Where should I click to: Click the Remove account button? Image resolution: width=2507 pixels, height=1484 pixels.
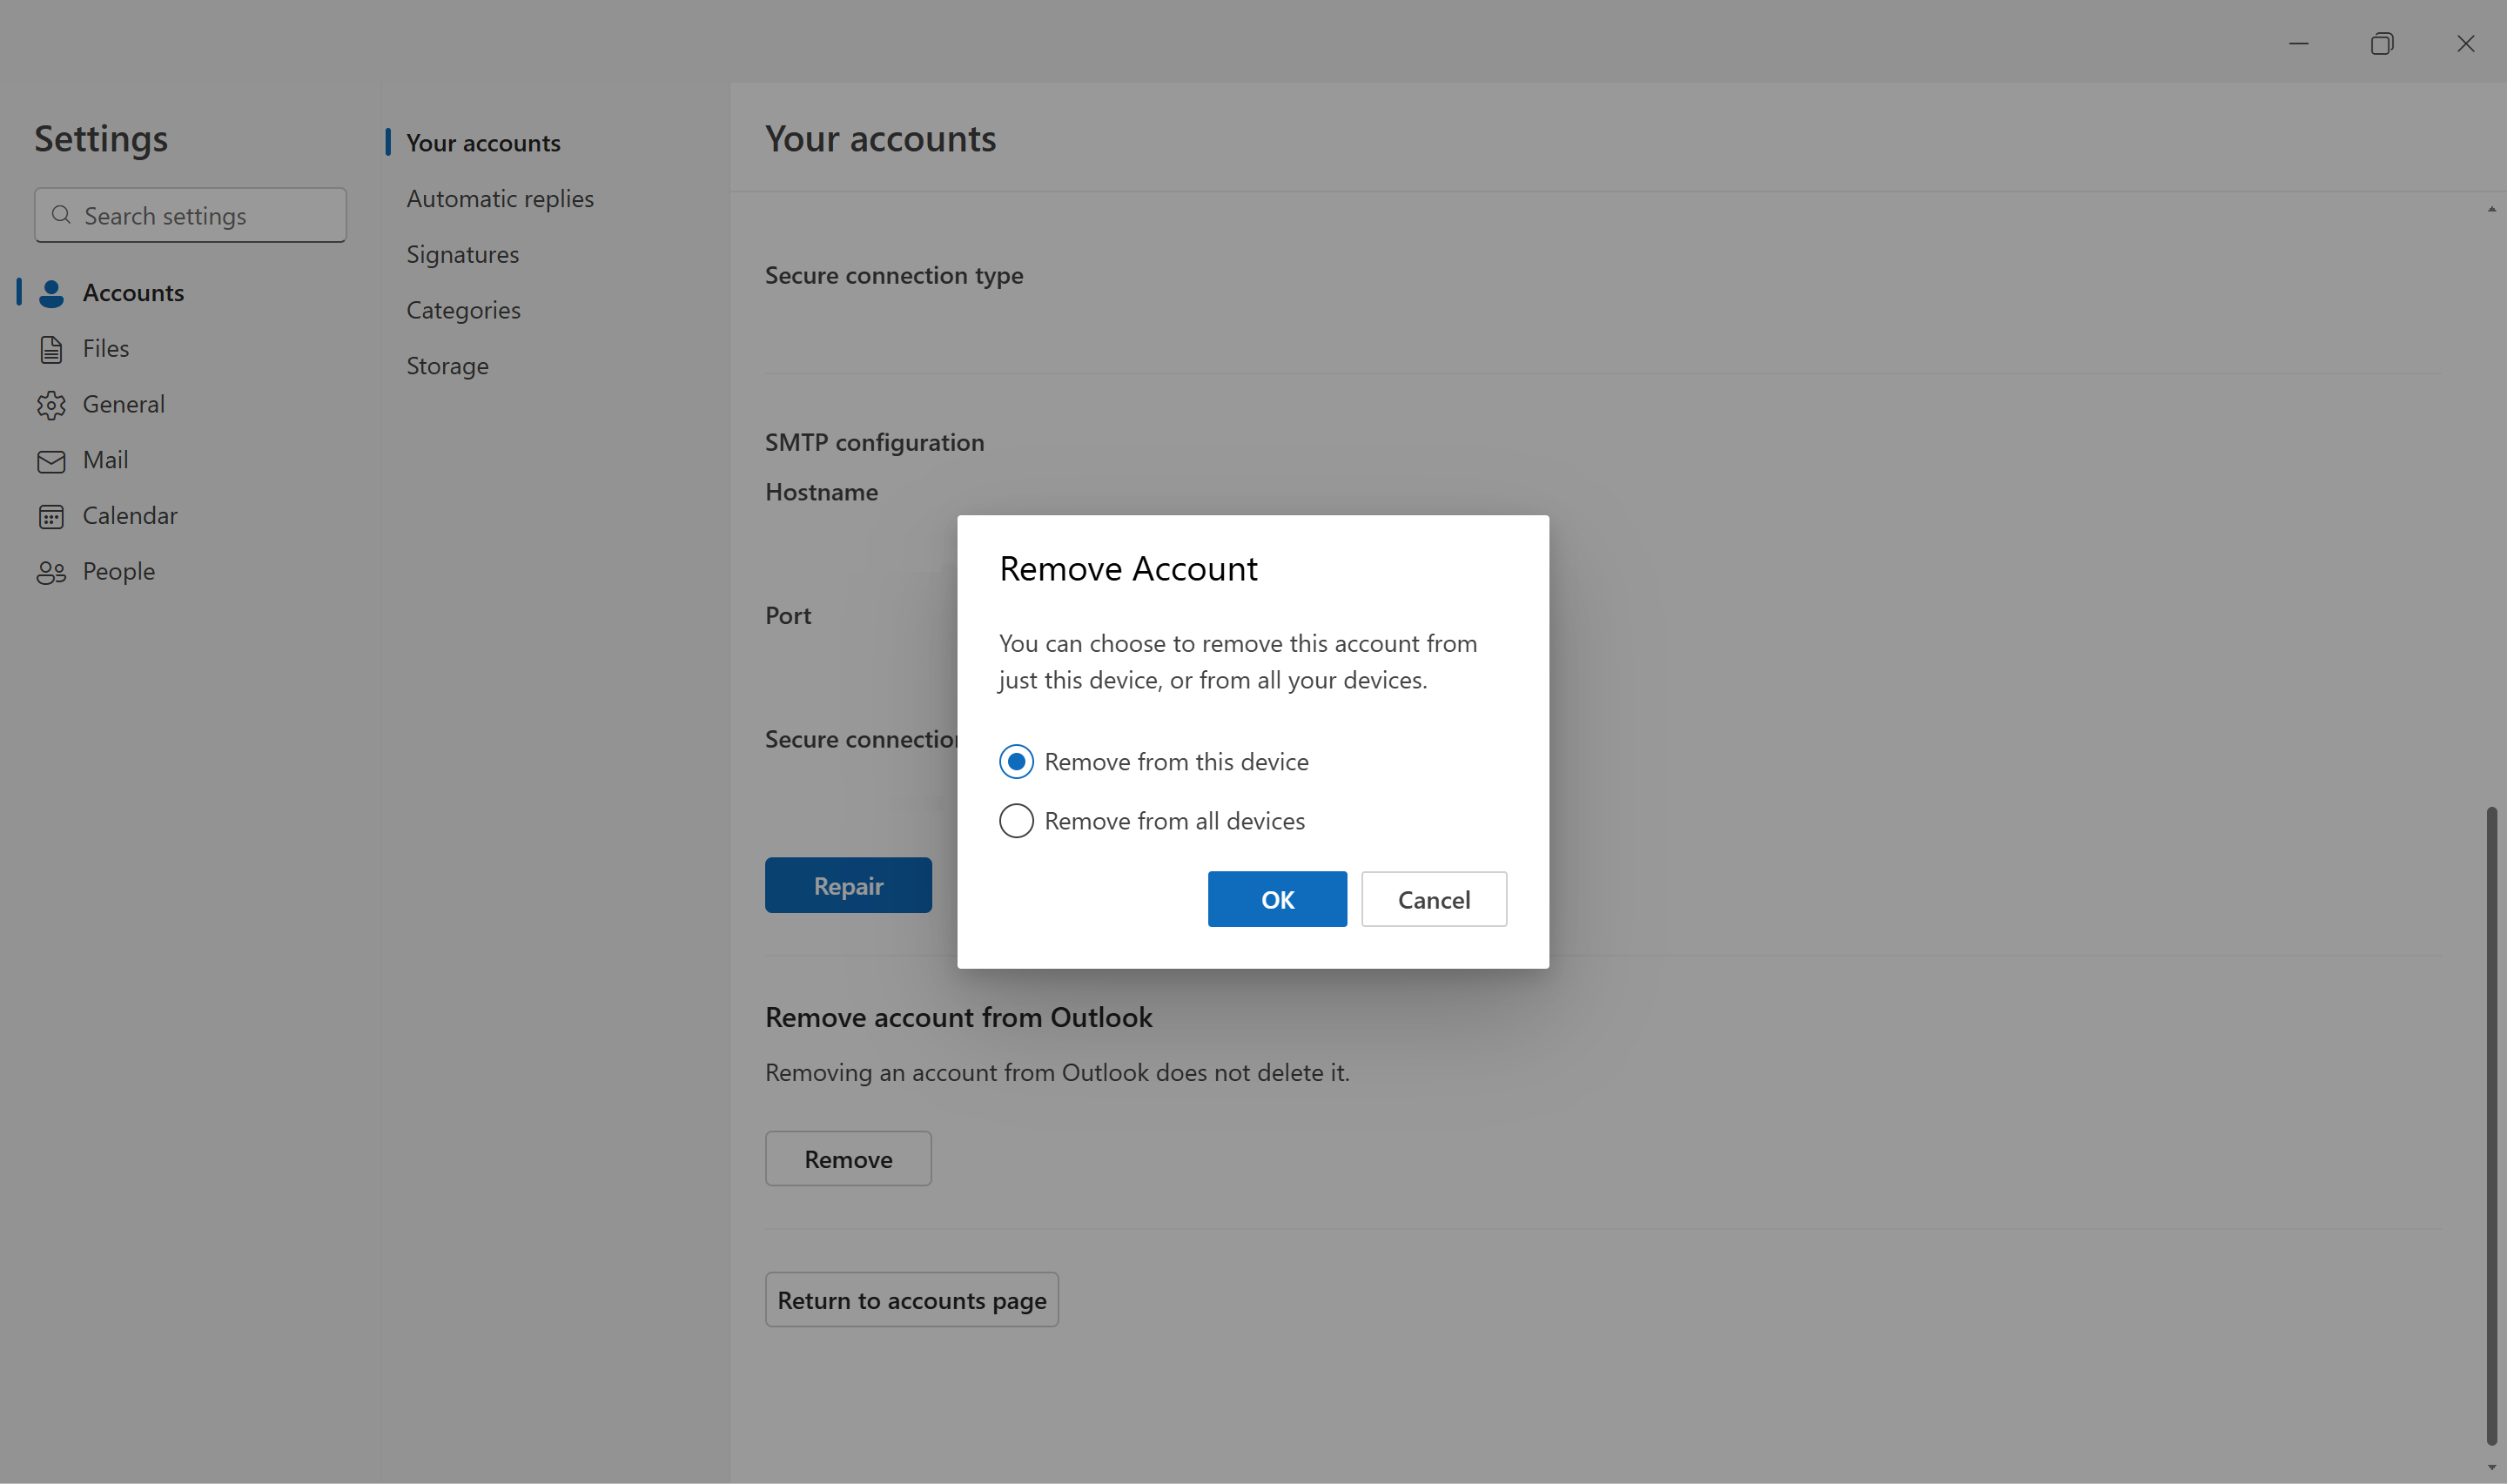pyautogui.click(x=848, y=1159)
